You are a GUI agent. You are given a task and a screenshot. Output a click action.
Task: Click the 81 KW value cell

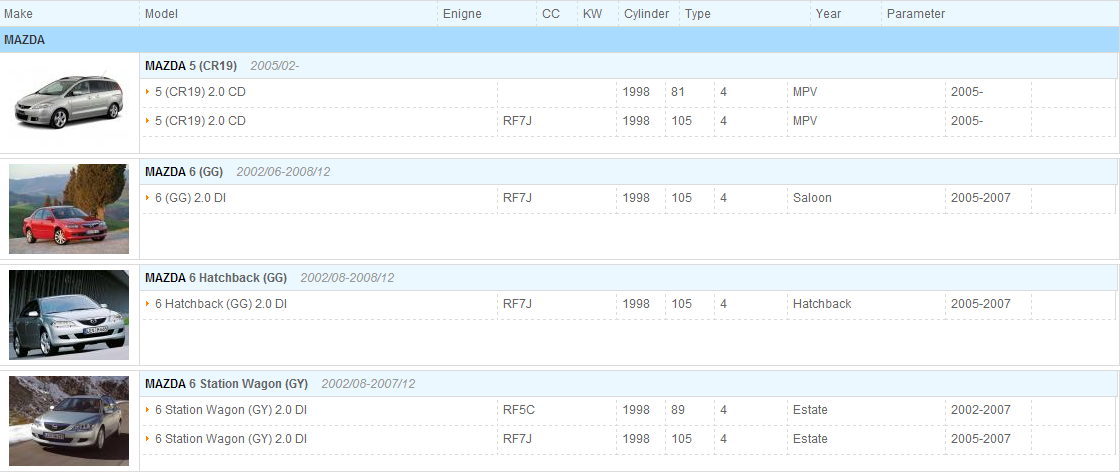click(678, 92)
